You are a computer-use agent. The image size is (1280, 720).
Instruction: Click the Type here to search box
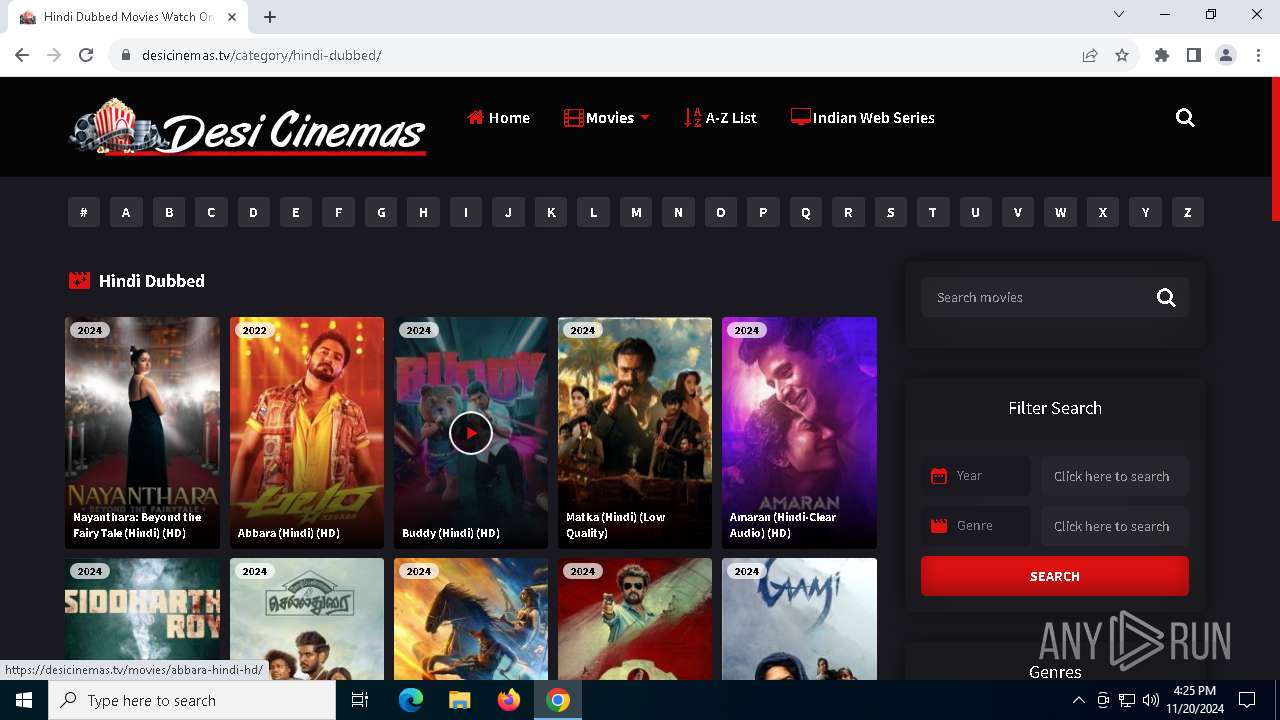coord(192,700)
